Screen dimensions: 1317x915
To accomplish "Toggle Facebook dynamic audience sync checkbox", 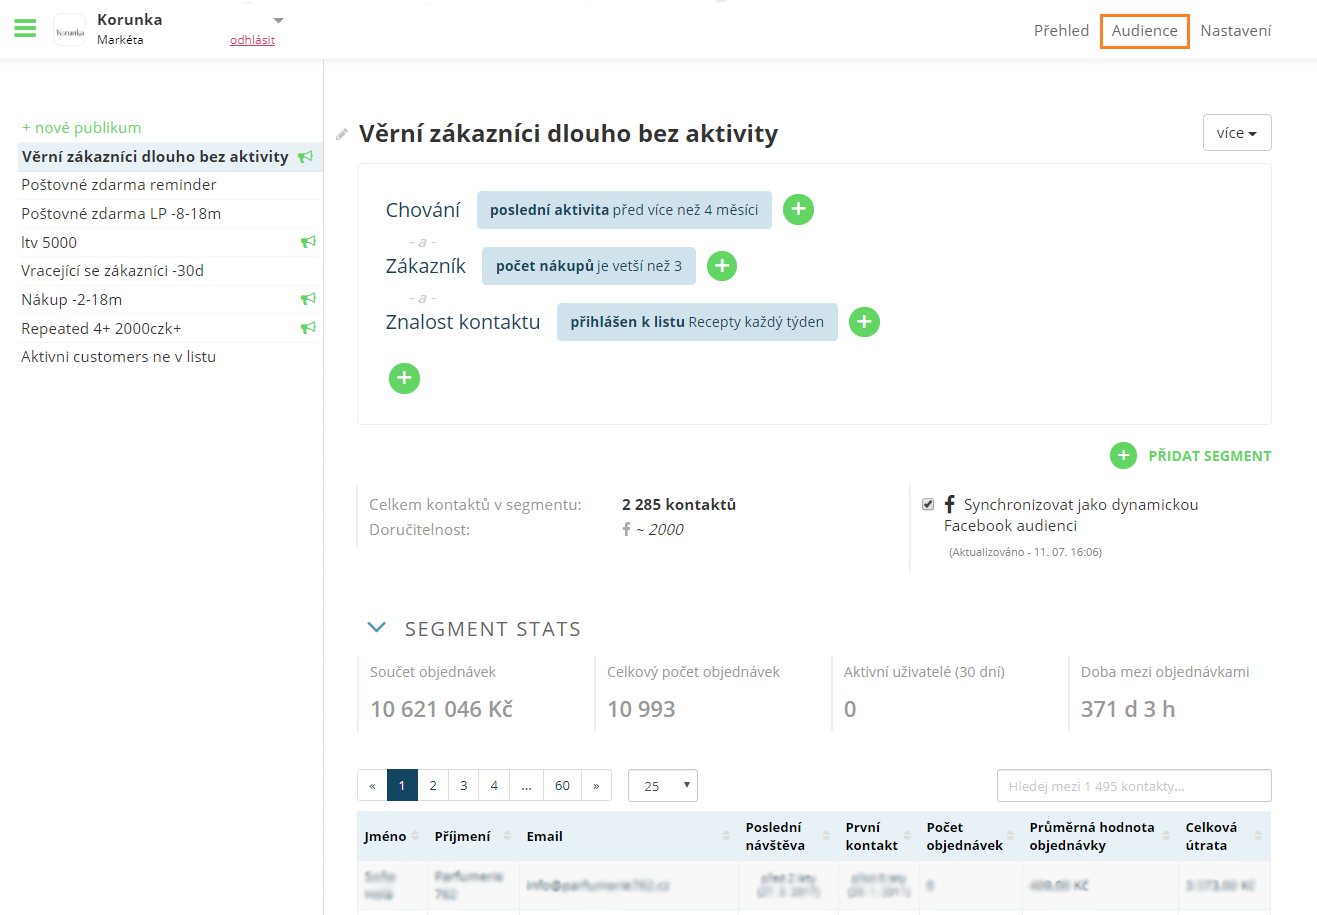I will pos(928,505).
